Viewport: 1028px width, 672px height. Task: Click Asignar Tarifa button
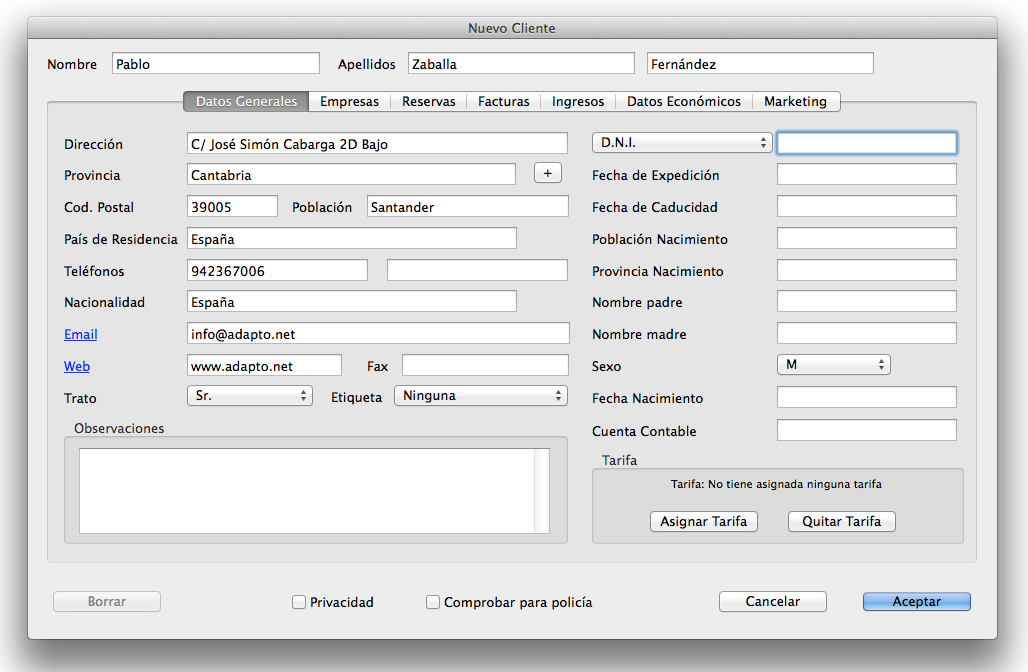(703, 521)
